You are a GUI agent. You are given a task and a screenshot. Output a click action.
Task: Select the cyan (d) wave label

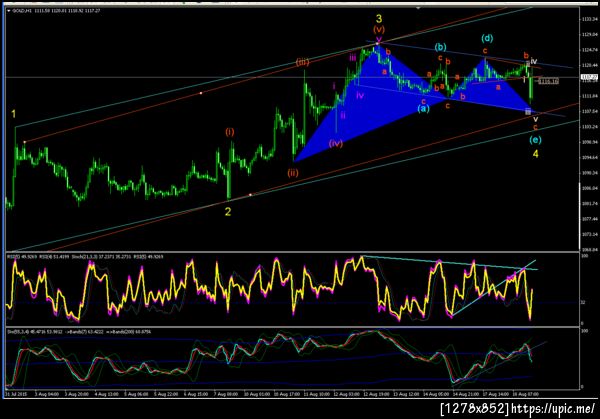click(487, 38)
